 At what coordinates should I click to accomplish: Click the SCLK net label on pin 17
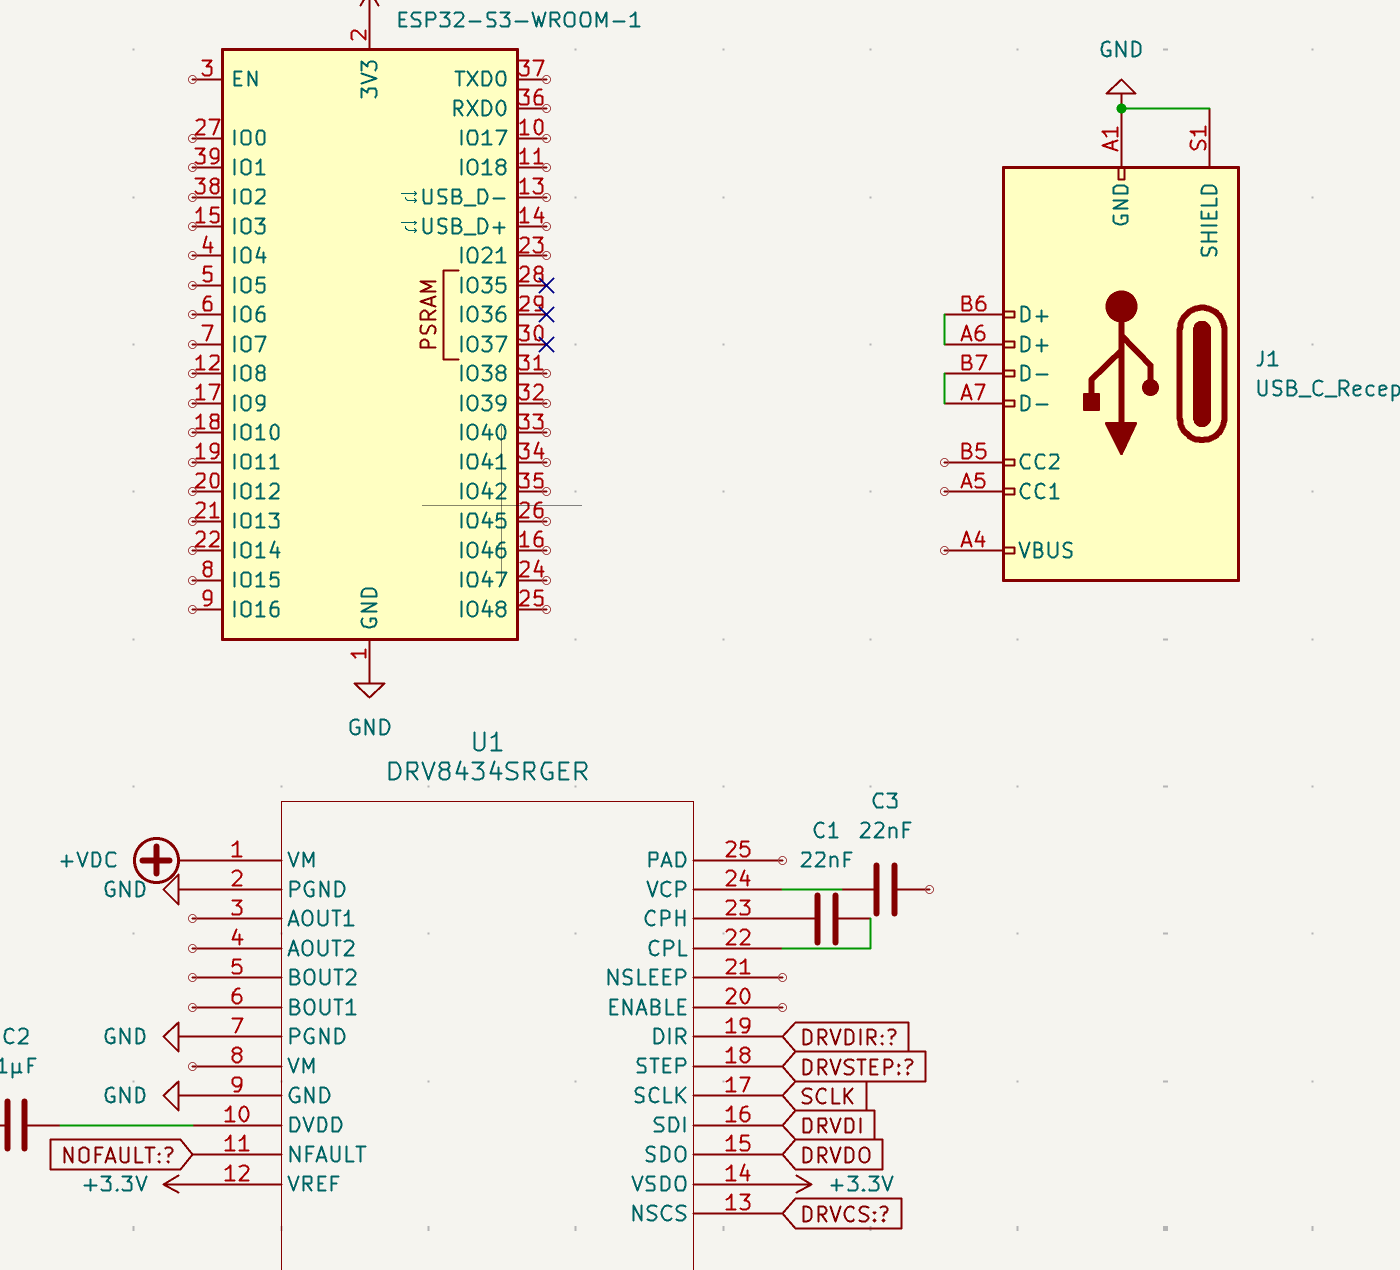click(825, 1096)
